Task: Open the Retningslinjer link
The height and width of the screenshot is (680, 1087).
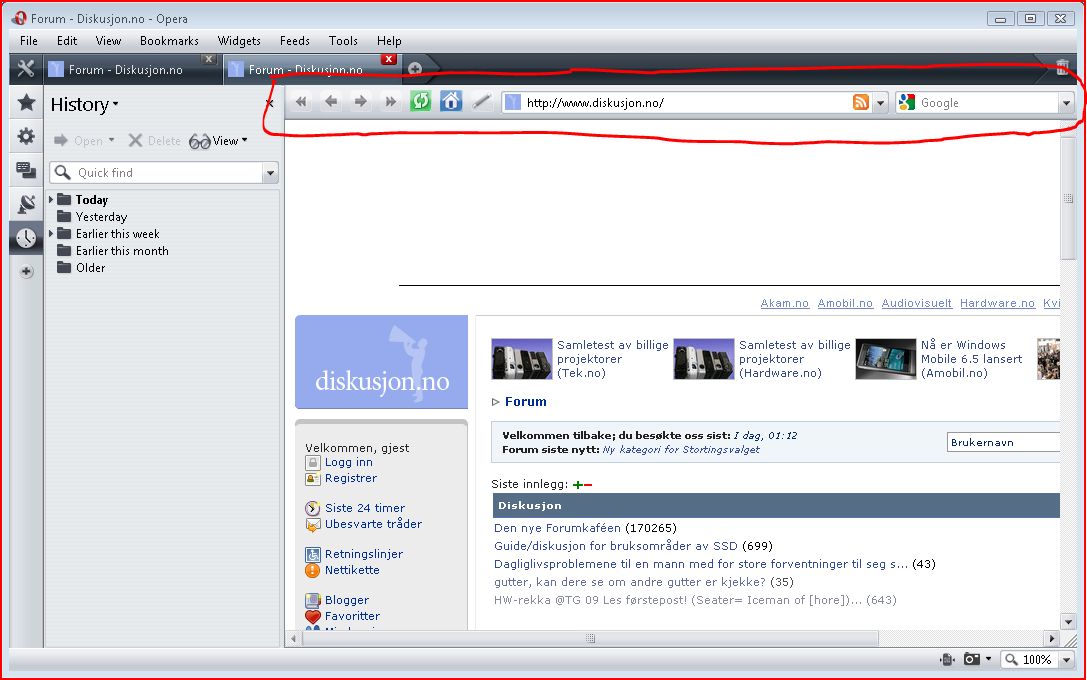Action: click(363, 554)
